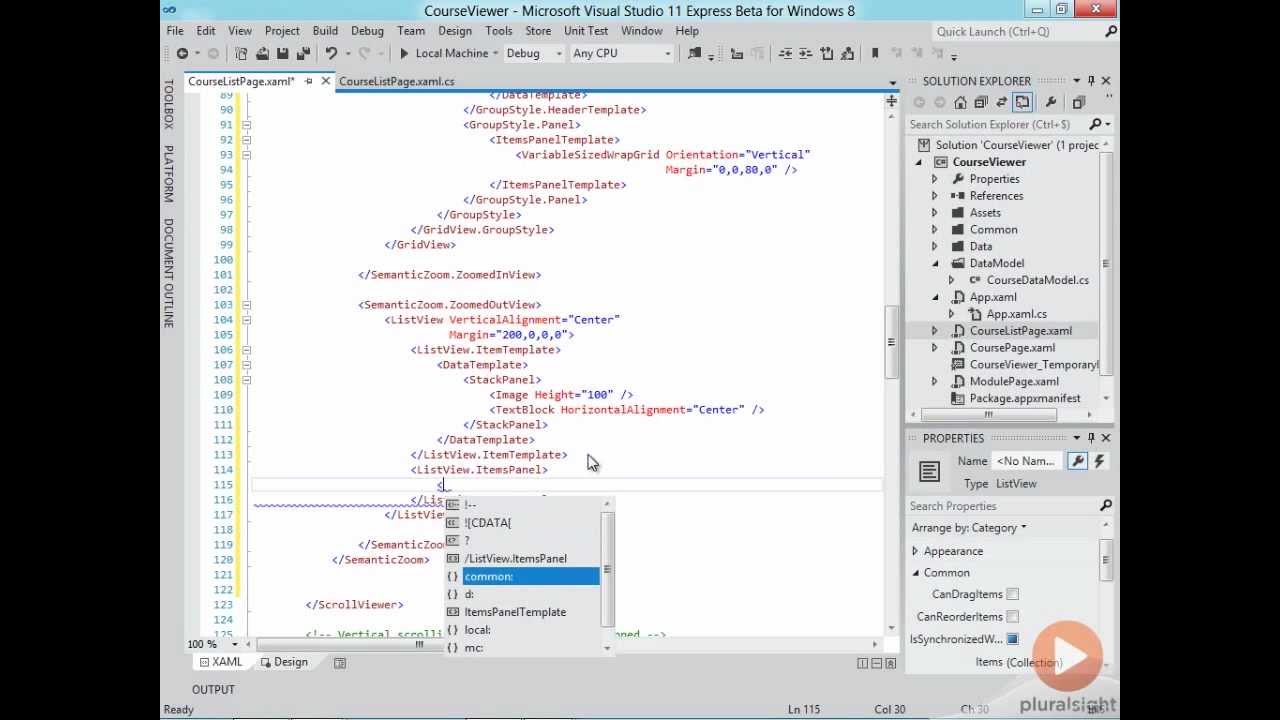Open the File menu

(175, 31)
